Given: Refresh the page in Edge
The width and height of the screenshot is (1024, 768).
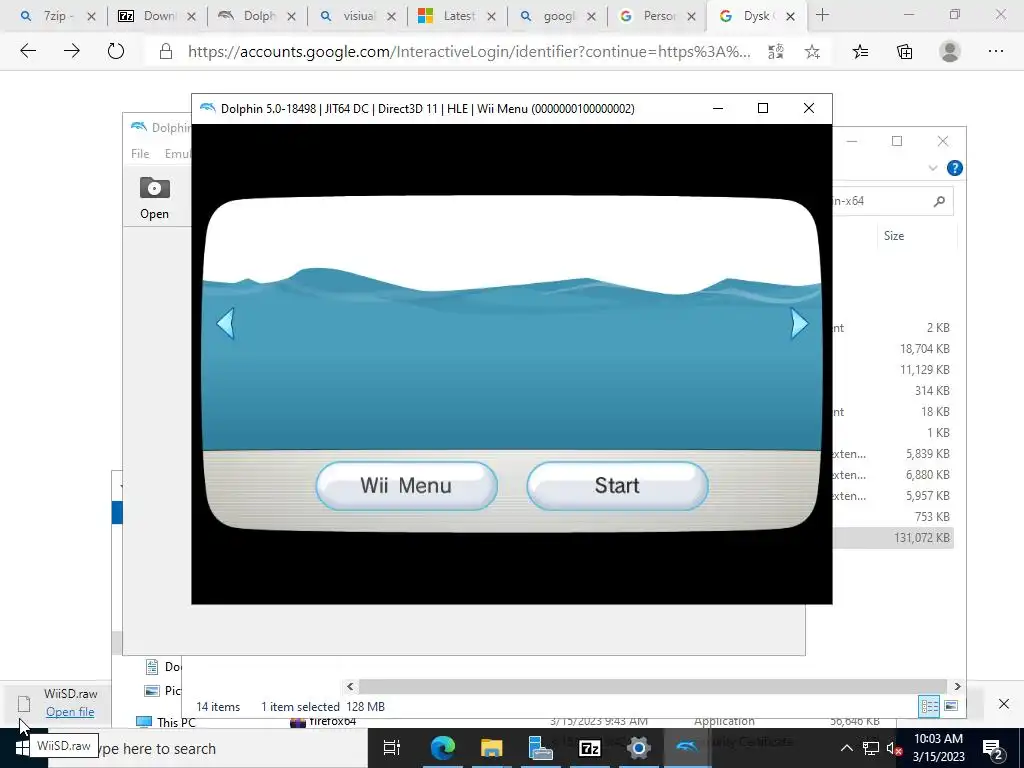Looking at the screenshot, I should [116, 51].
